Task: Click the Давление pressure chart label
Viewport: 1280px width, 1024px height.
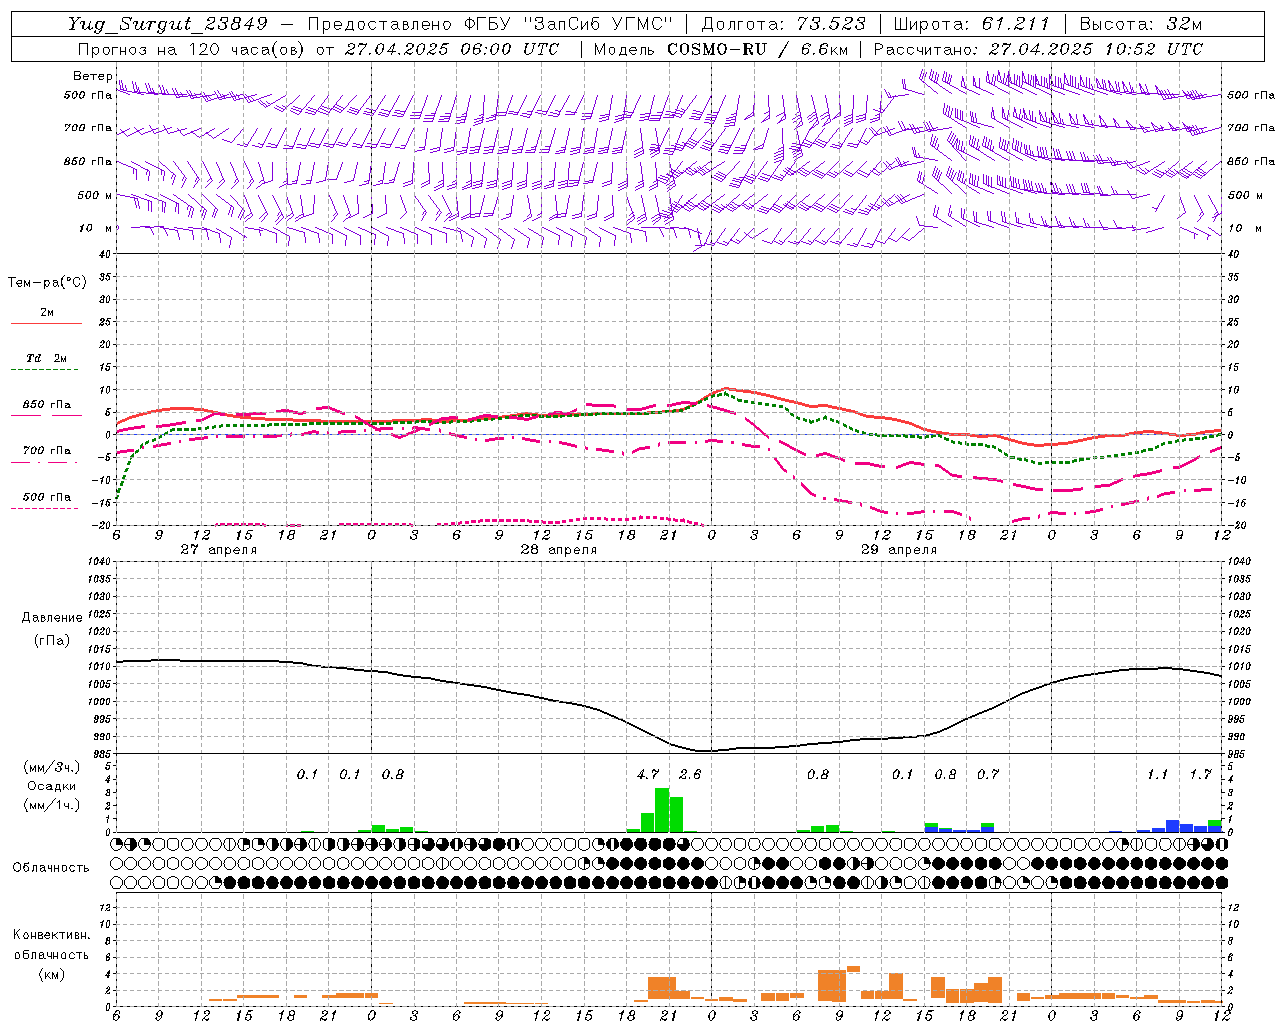Action: pos(52,618)
